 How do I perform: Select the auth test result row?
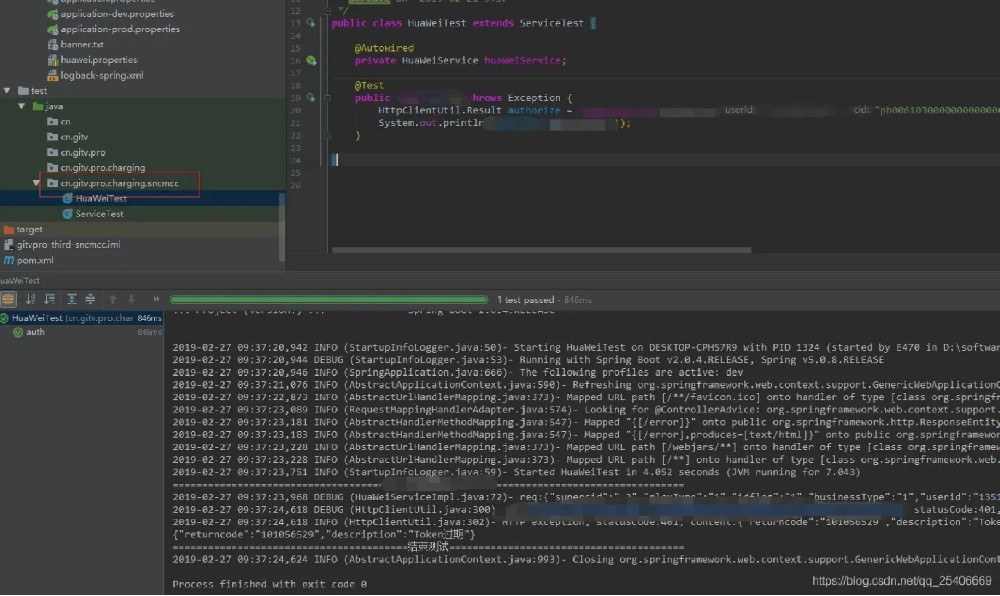tap(82, 331)
